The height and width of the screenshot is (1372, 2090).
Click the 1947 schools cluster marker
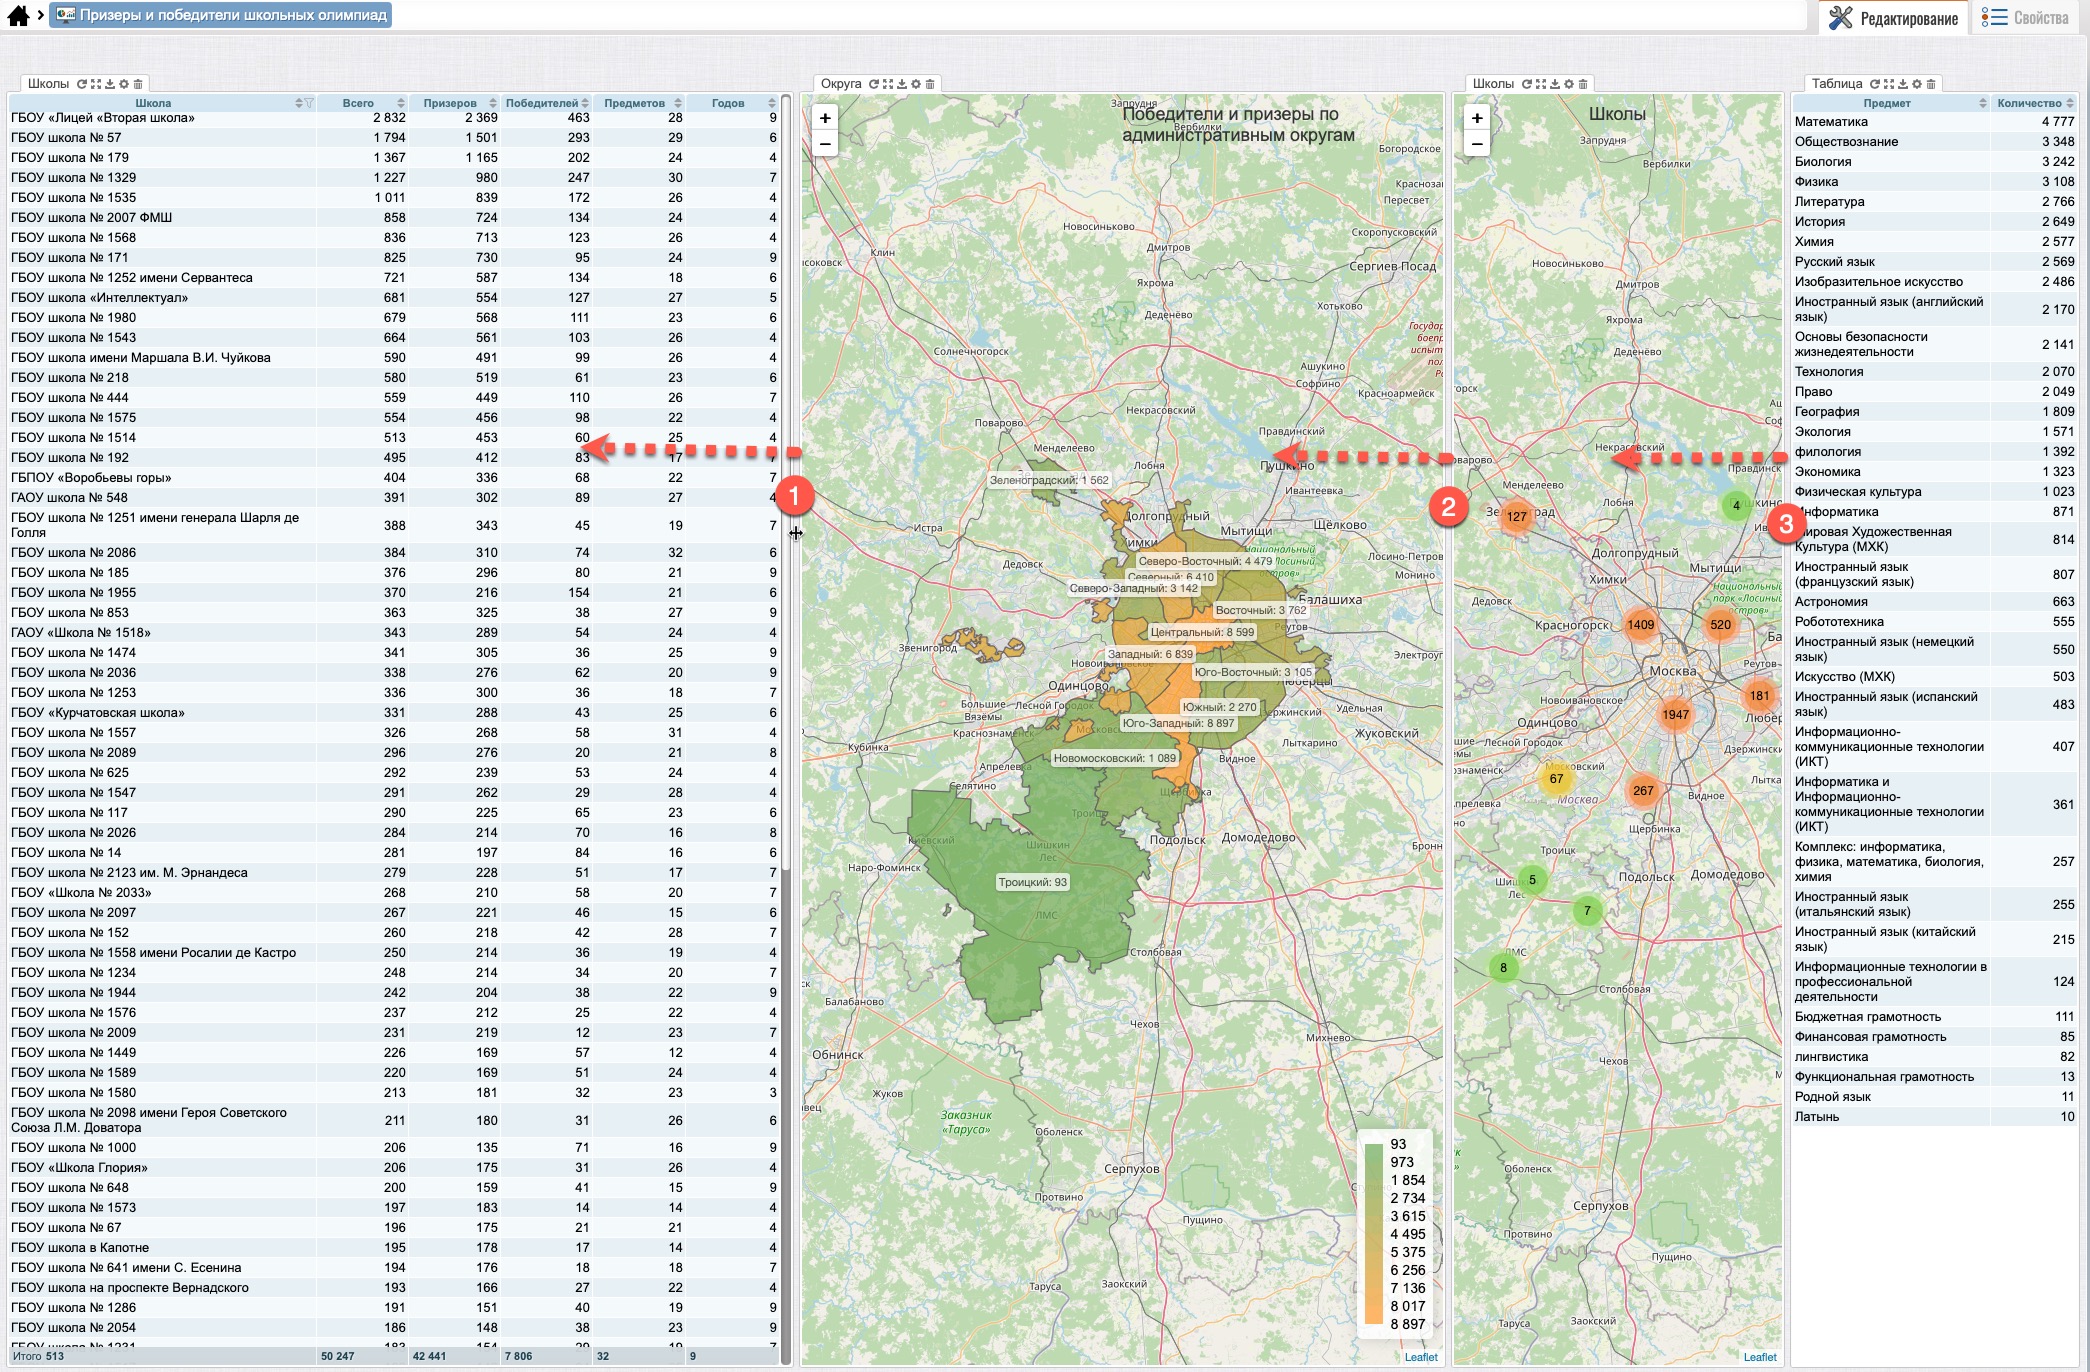[x=1675, y=714]
